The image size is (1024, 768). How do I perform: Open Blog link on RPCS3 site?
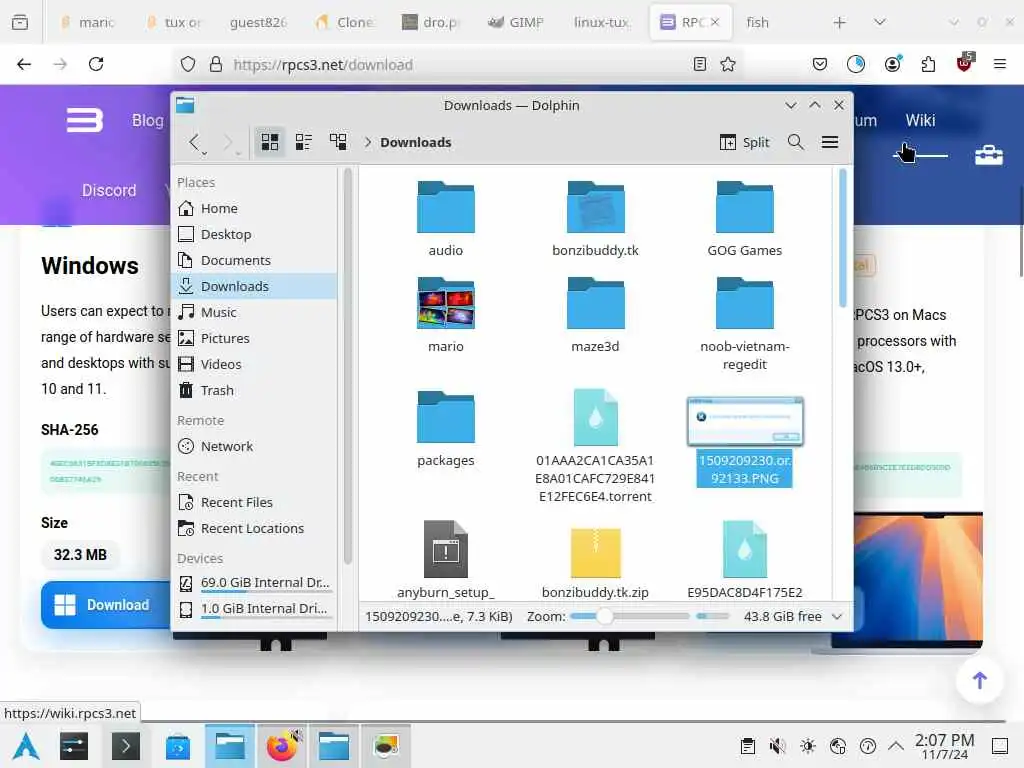pos(148,120)
